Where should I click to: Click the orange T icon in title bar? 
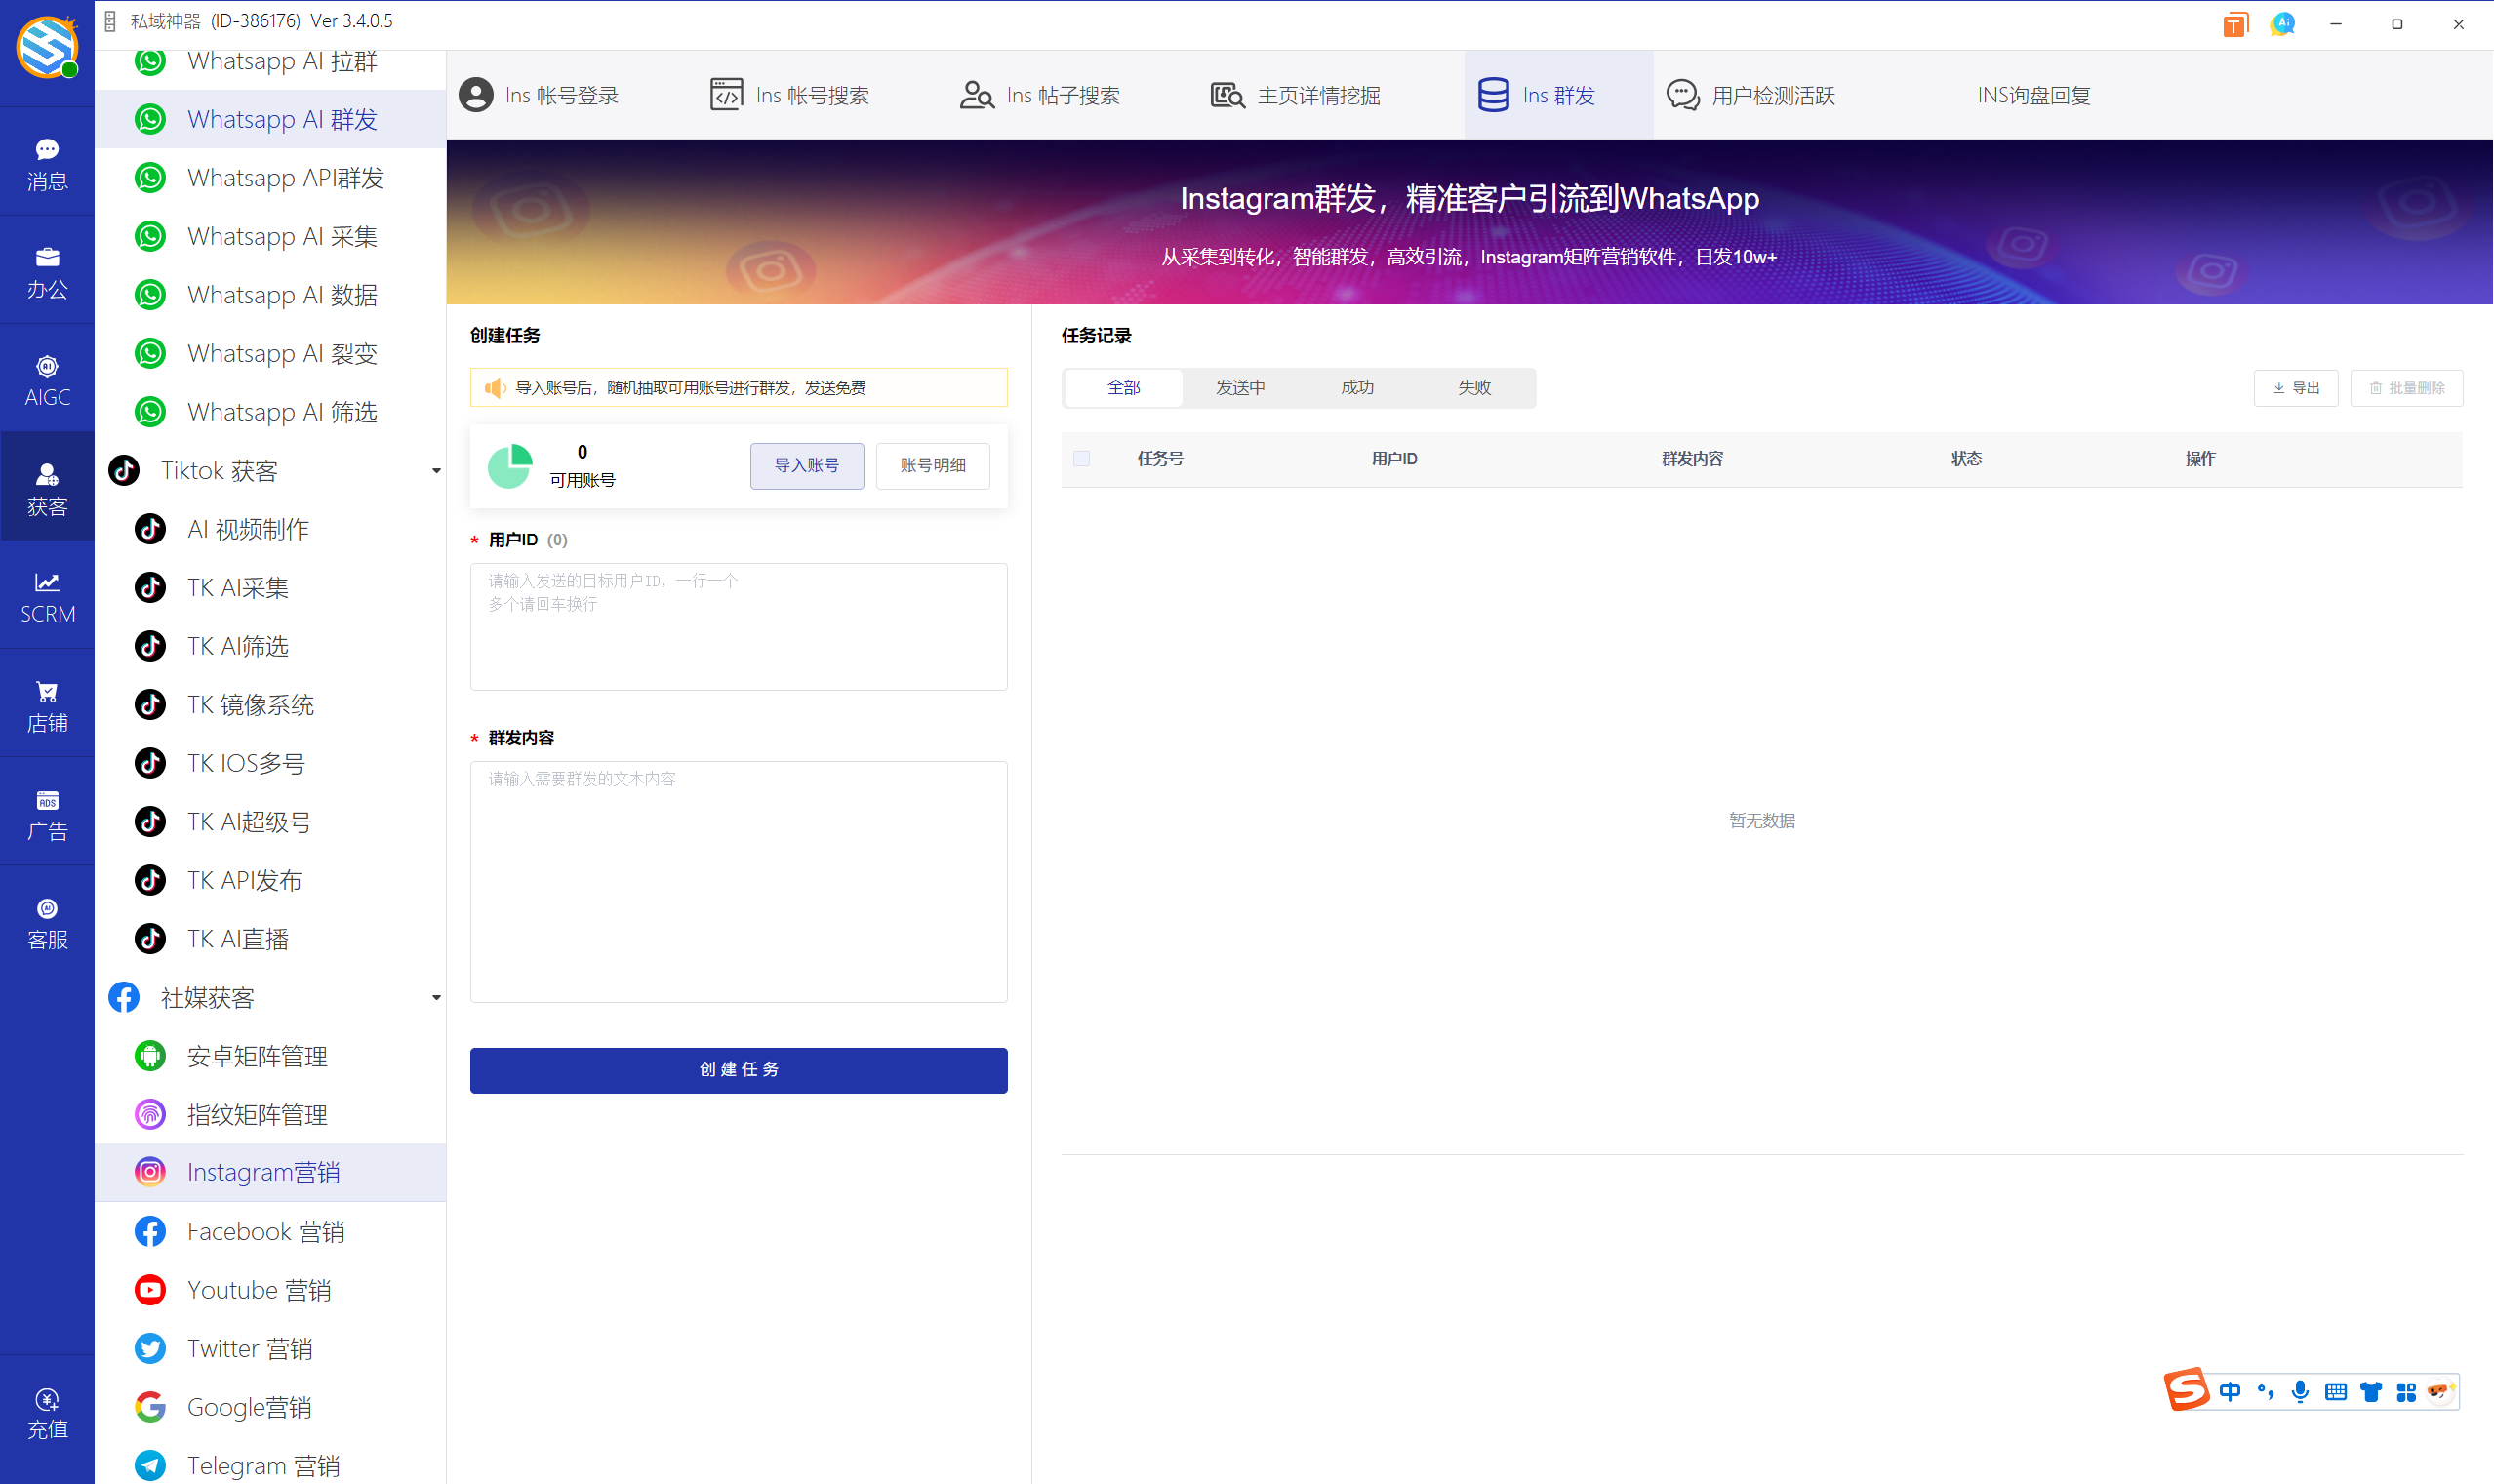tap(2234, 24)
